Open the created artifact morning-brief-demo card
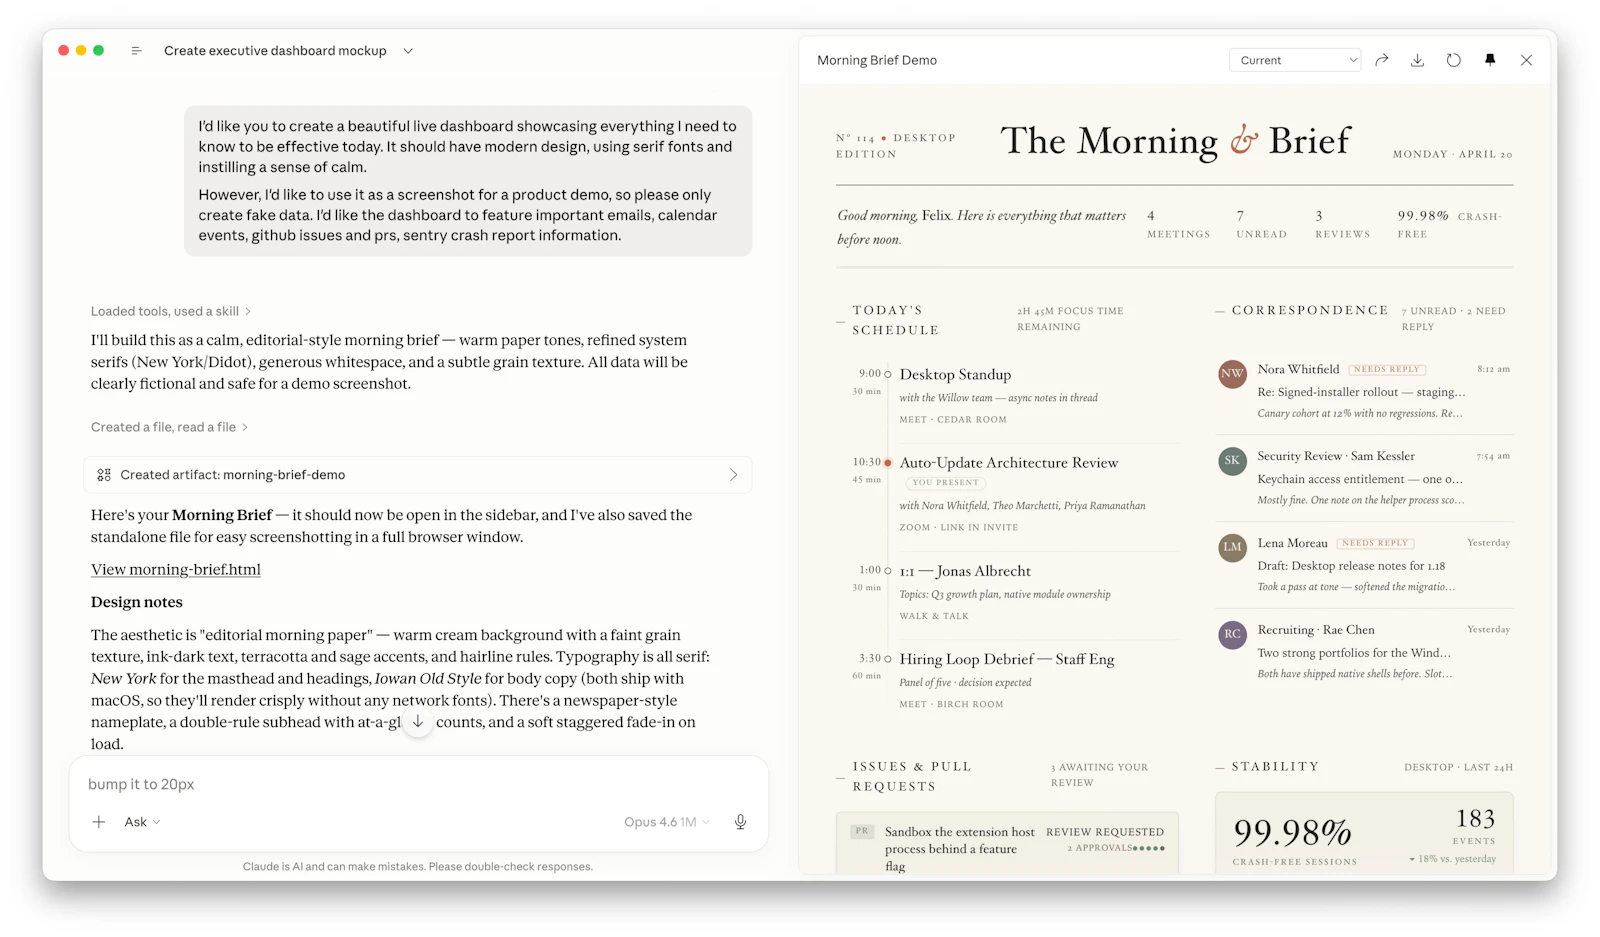 pyautogui.click(x=418, y=475)
